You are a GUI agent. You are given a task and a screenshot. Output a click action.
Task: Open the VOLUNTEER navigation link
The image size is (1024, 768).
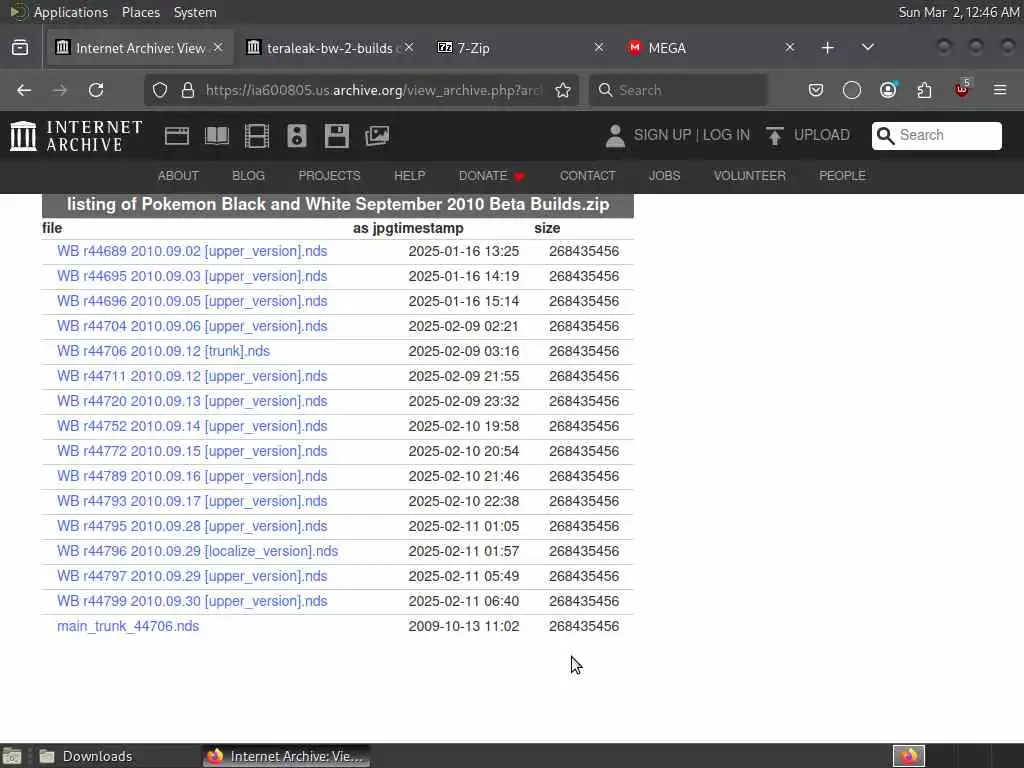pos(750,176)
